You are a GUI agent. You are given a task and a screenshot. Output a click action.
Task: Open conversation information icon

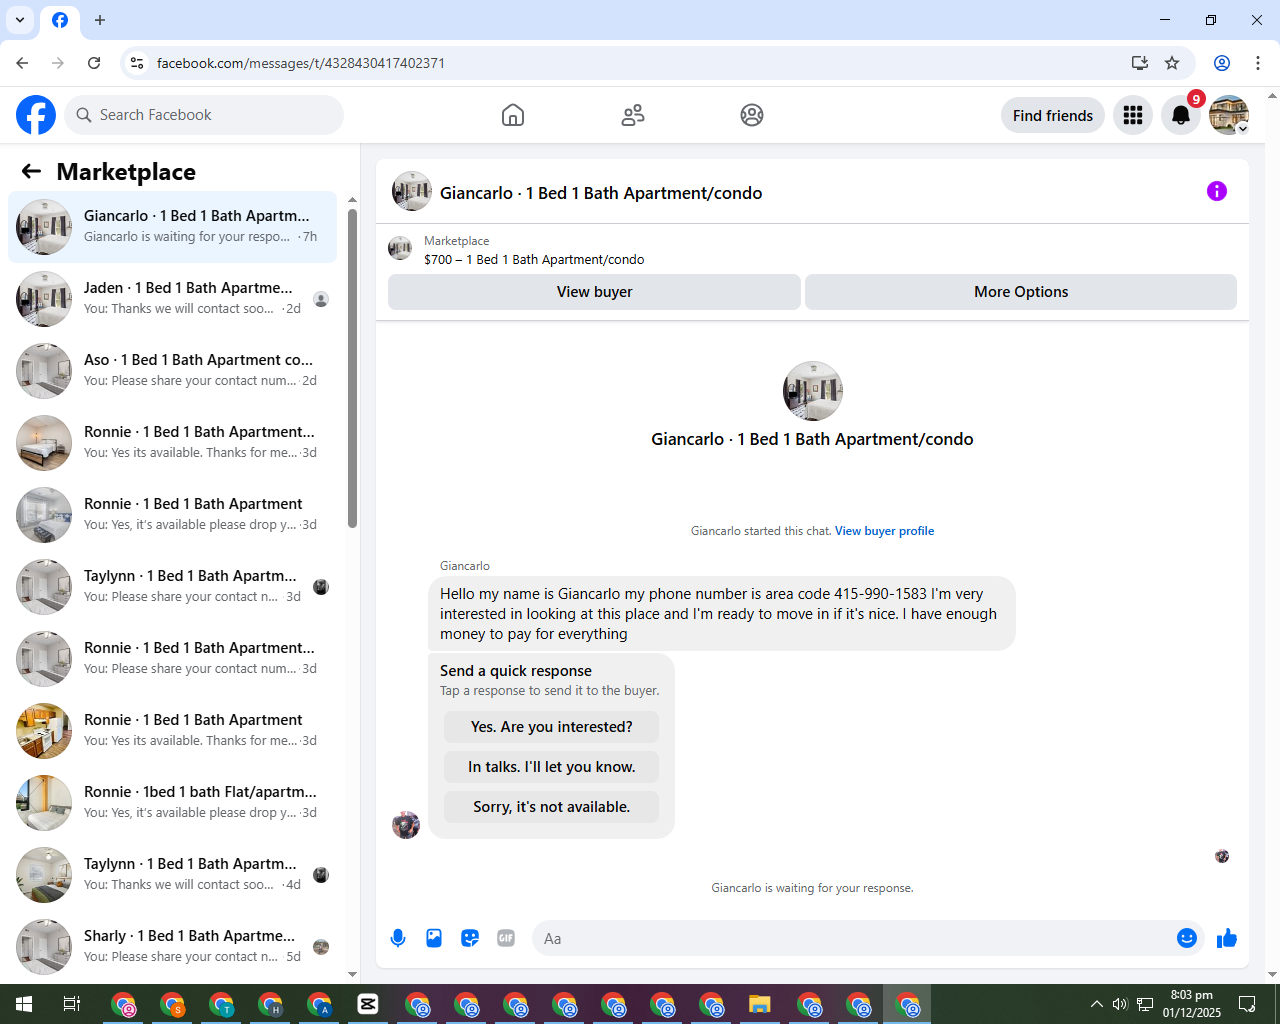click(x=1217, y=191)
